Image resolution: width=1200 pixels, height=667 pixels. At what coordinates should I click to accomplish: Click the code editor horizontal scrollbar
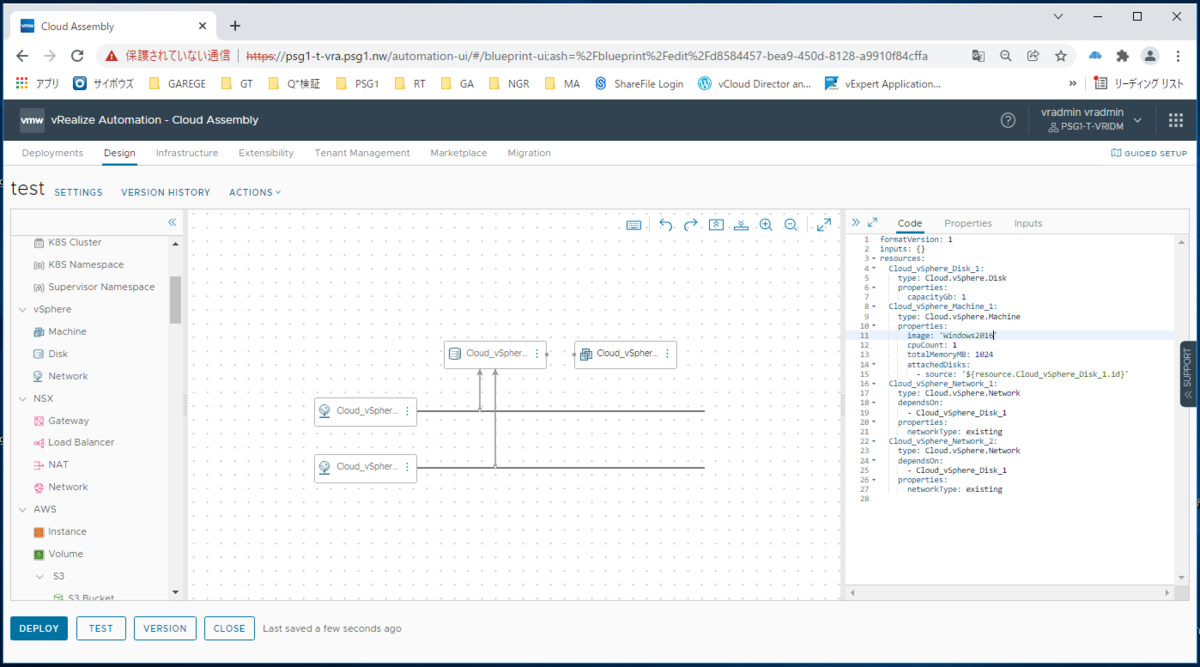1010,593
